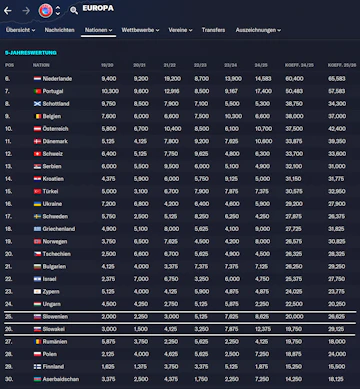Select Polen's 24,000 coefficient value
The image size is (360, 389).
[337, 354]
